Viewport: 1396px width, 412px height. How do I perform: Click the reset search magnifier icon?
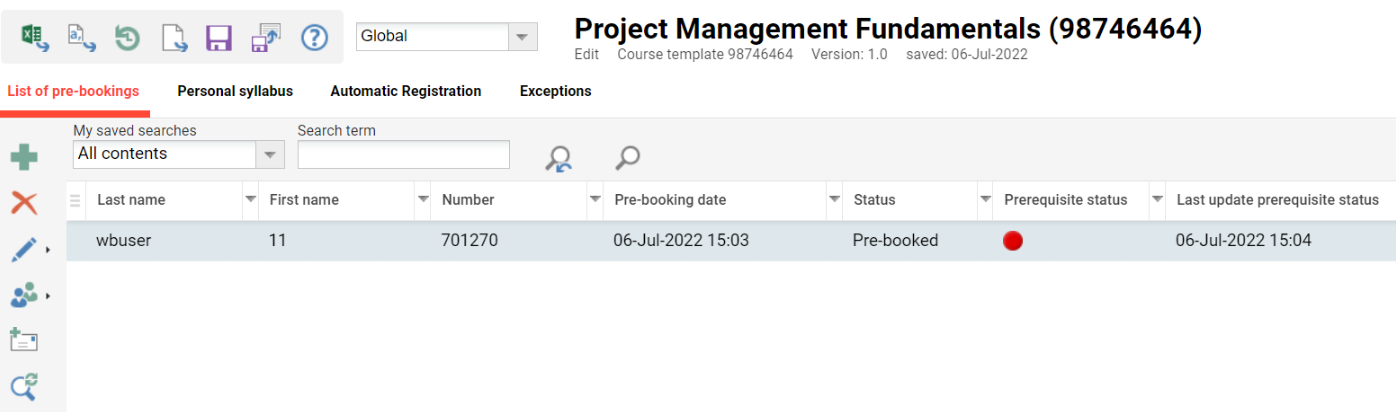click(x=559, y=158)
